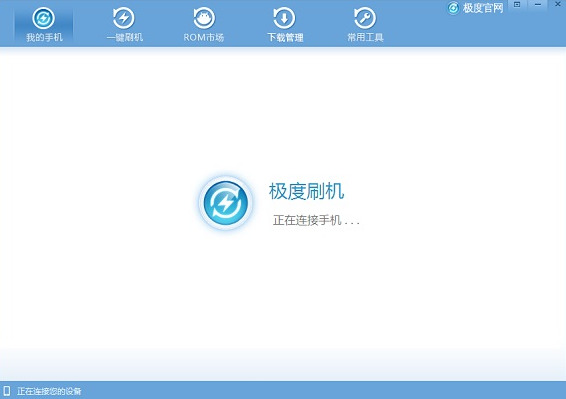Minimize the 极度刷机 window
Viewport: 566px width, 399px height.
click(538, 5)
